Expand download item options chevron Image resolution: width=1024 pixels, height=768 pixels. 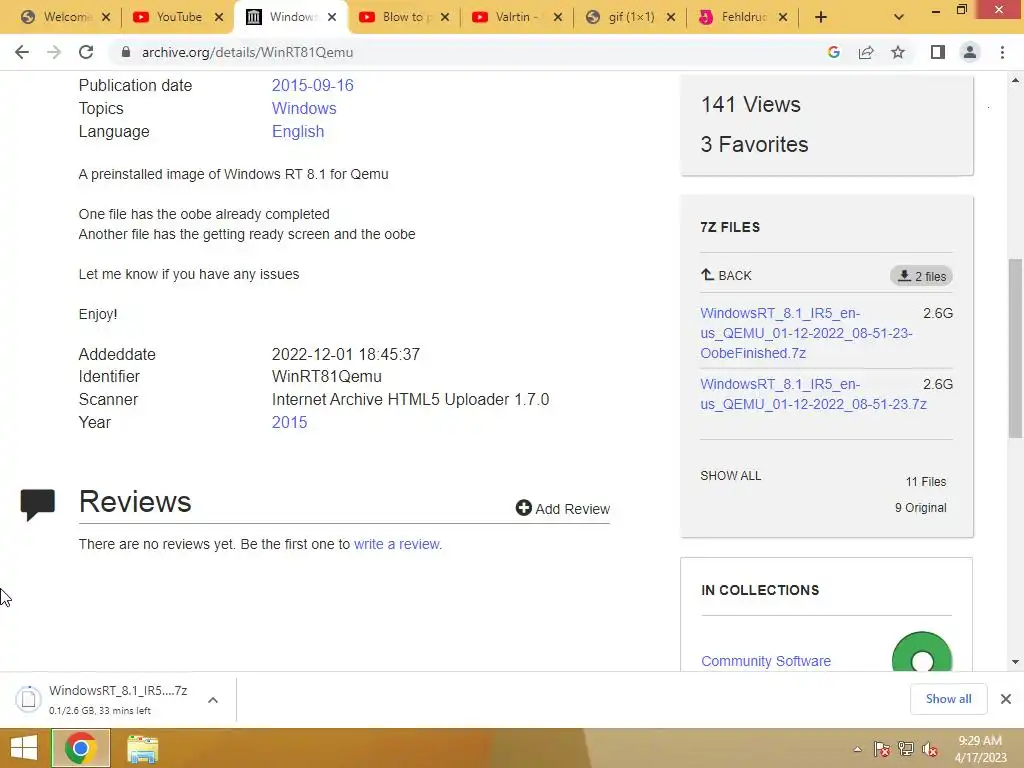pyautogui.click(x=213, y=700)
